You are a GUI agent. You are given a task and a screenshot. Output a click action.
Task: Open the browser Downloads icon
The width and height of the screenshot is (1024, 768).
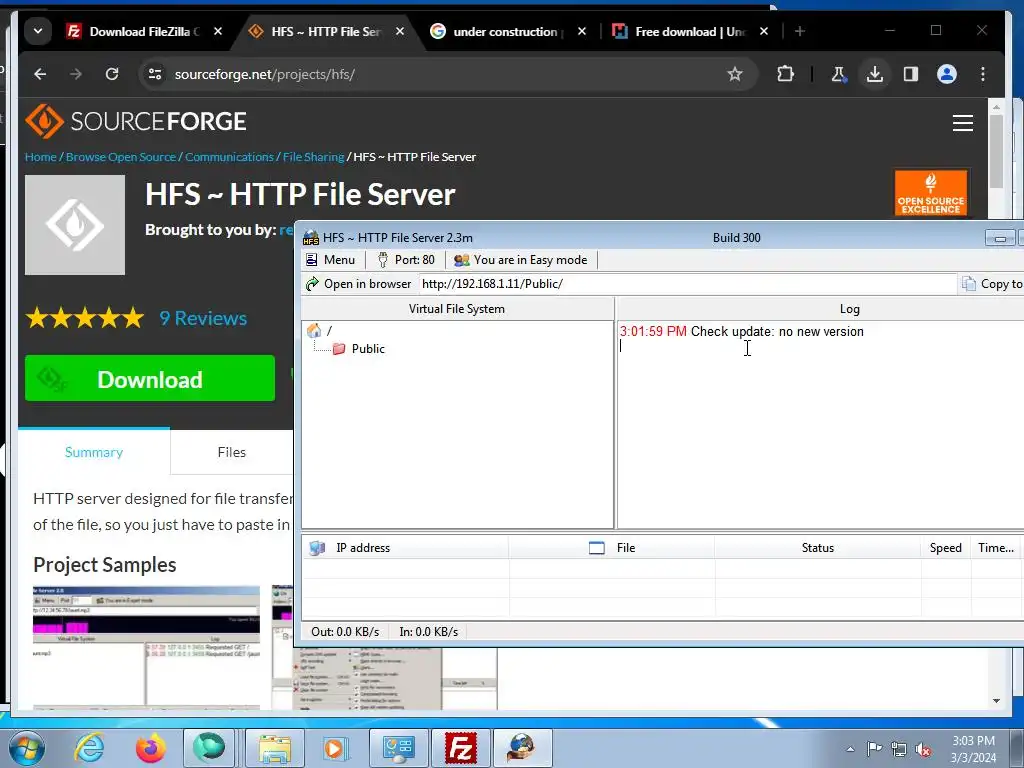(874, 74)
